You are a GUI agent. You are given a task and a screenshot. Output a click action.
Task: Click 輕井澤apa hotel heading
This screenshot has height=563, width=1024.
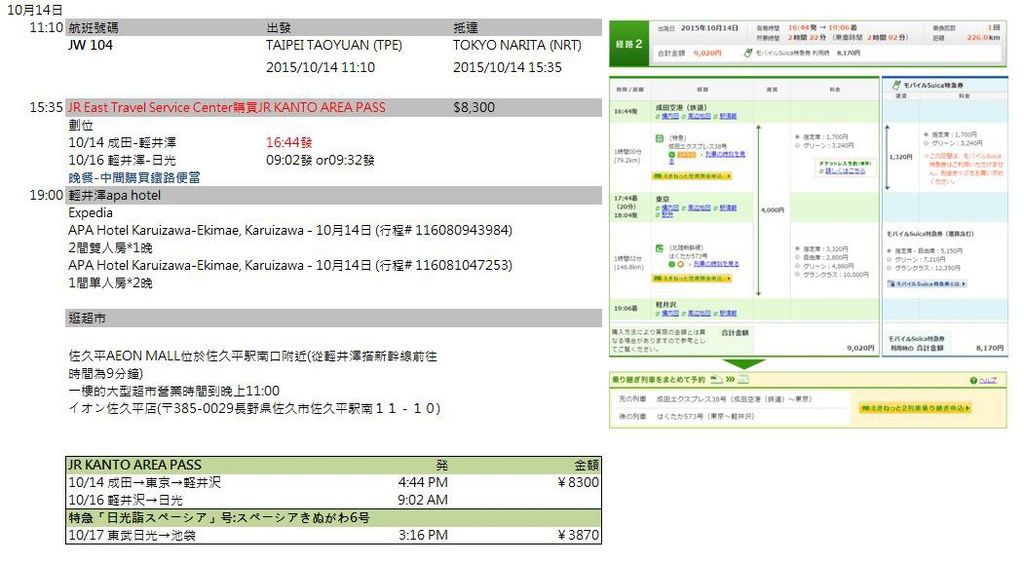(114, 195)
